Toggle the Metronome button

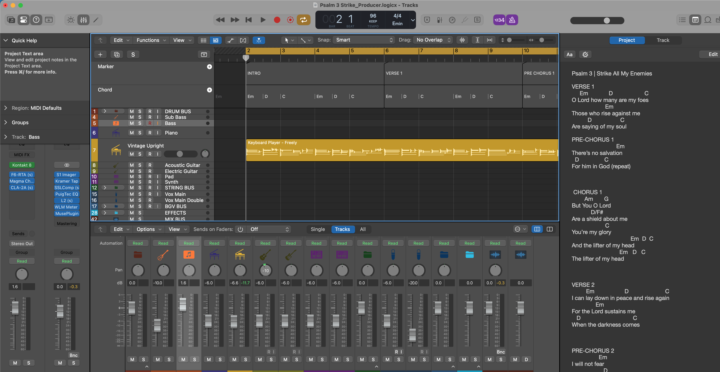(512, 20)
